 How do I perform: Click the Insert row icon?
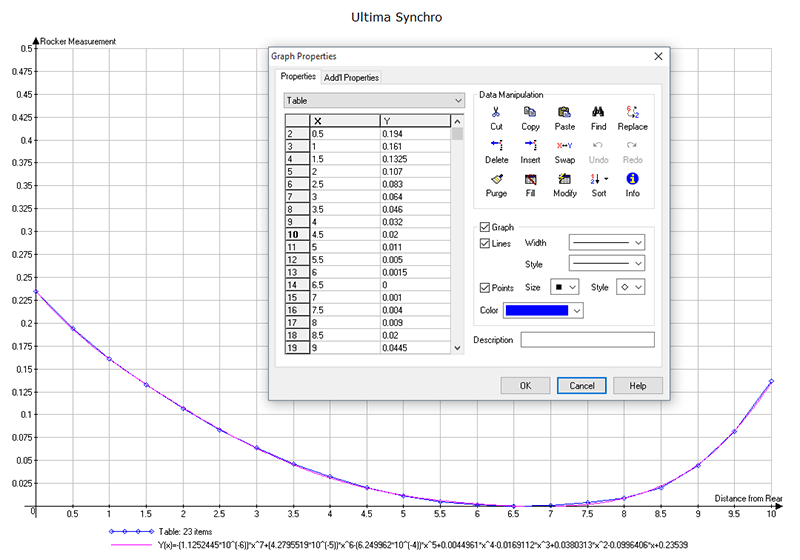(x=530, y=145)
